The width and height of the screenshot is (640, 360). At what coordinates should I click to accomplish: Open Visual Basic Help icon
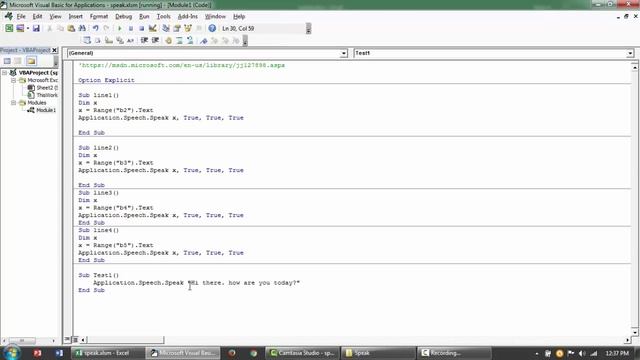click(x=212, y=28)
